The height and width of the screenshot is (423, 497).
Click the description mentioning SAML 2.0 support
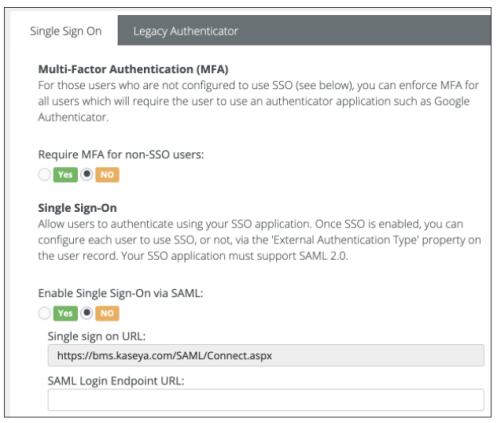[259, 240]
